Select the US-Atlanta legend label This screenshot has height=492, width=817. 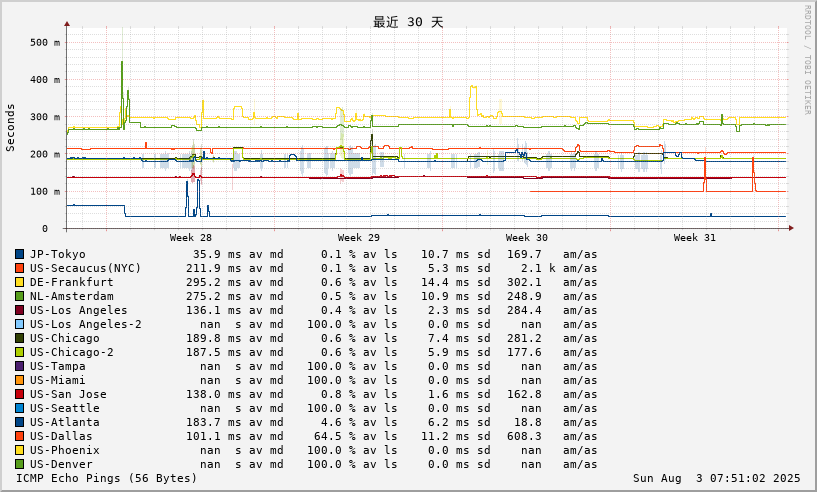click(64, 422)
